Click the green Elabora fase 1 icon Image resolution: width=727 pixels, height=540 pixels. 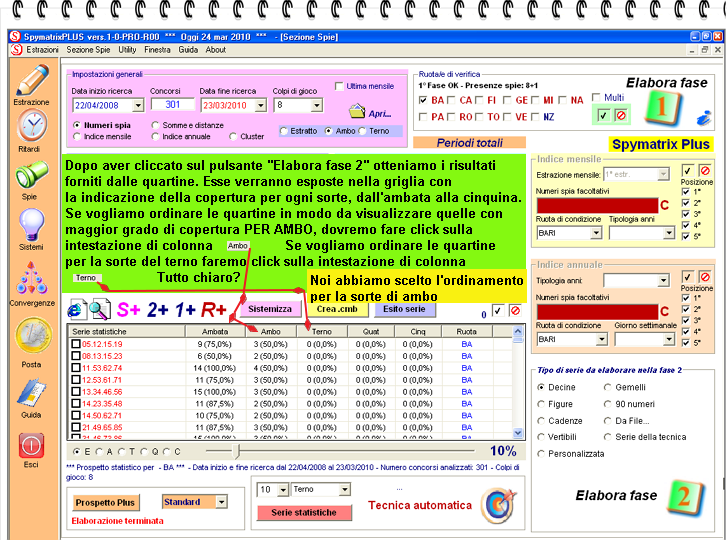click(663, 108)
